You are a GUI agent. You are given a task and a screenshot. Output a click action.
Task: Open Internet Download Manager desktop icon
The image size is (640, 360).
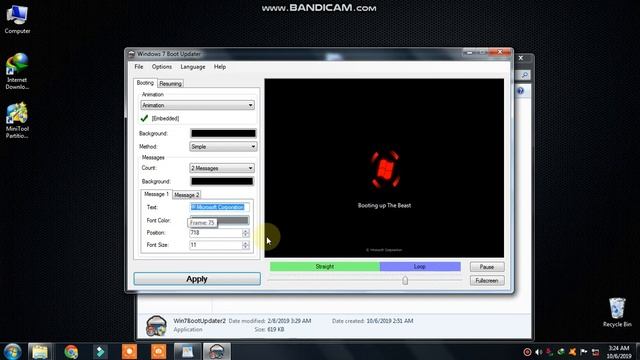tap(17, 71)
